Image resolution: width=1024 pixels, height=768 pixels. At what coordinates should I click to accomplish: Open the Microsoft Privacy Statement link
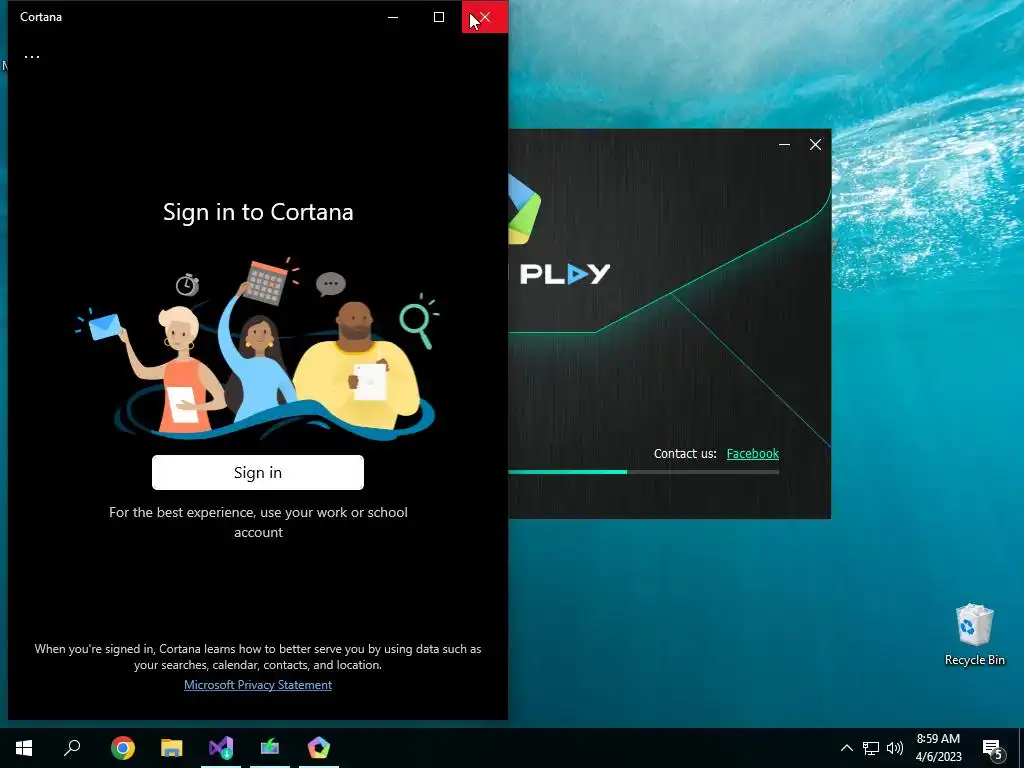[258, 684]
